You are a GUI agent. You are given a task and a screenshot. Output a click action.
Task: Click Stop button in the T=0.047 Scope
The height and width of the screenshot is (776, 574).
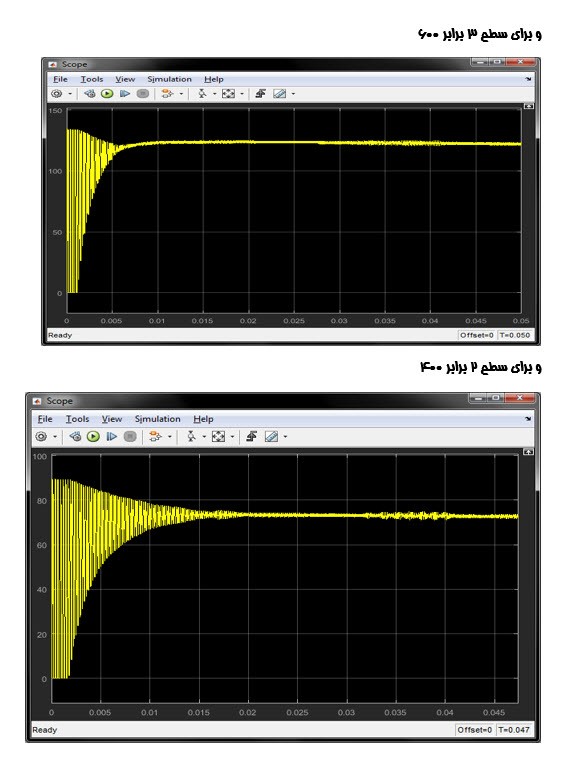(x=130, y=436)
